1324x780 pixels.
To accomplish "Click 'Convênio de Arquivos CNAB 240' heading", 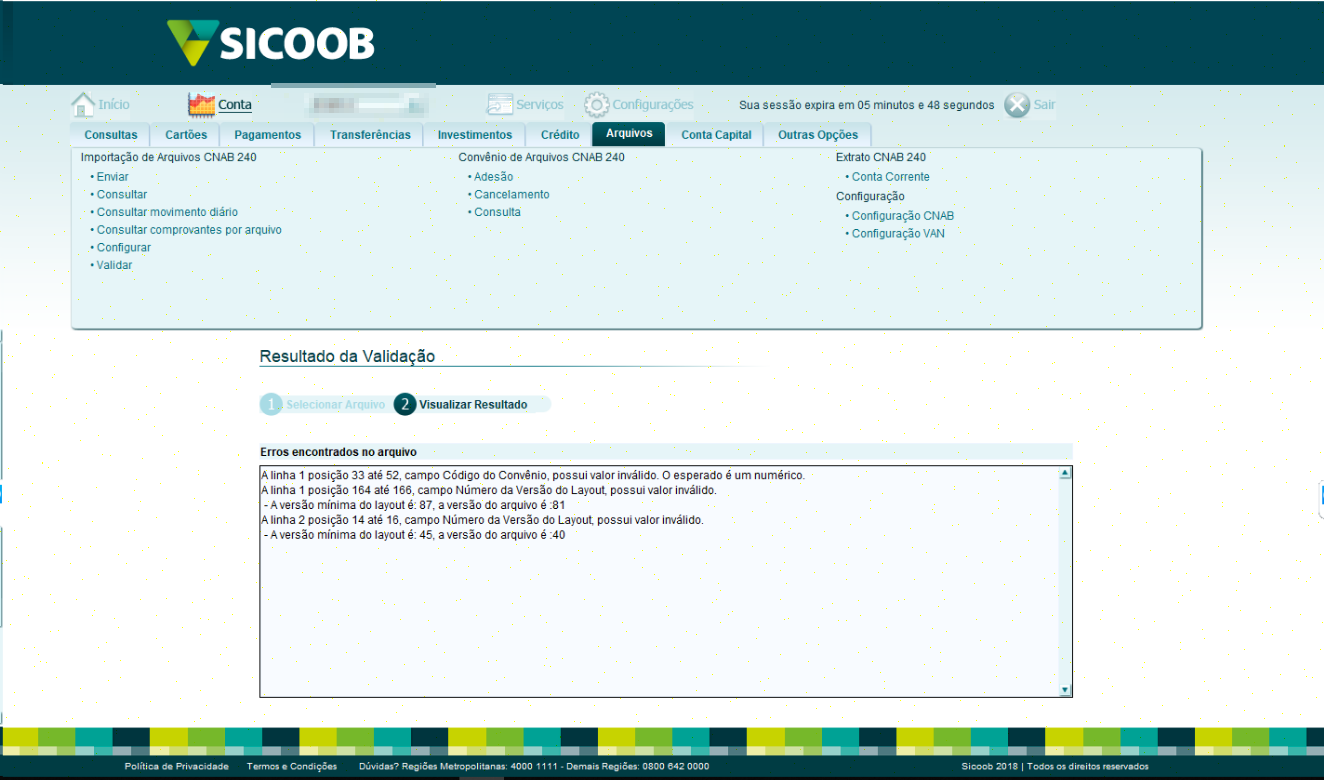I will [x=542, y=157].
